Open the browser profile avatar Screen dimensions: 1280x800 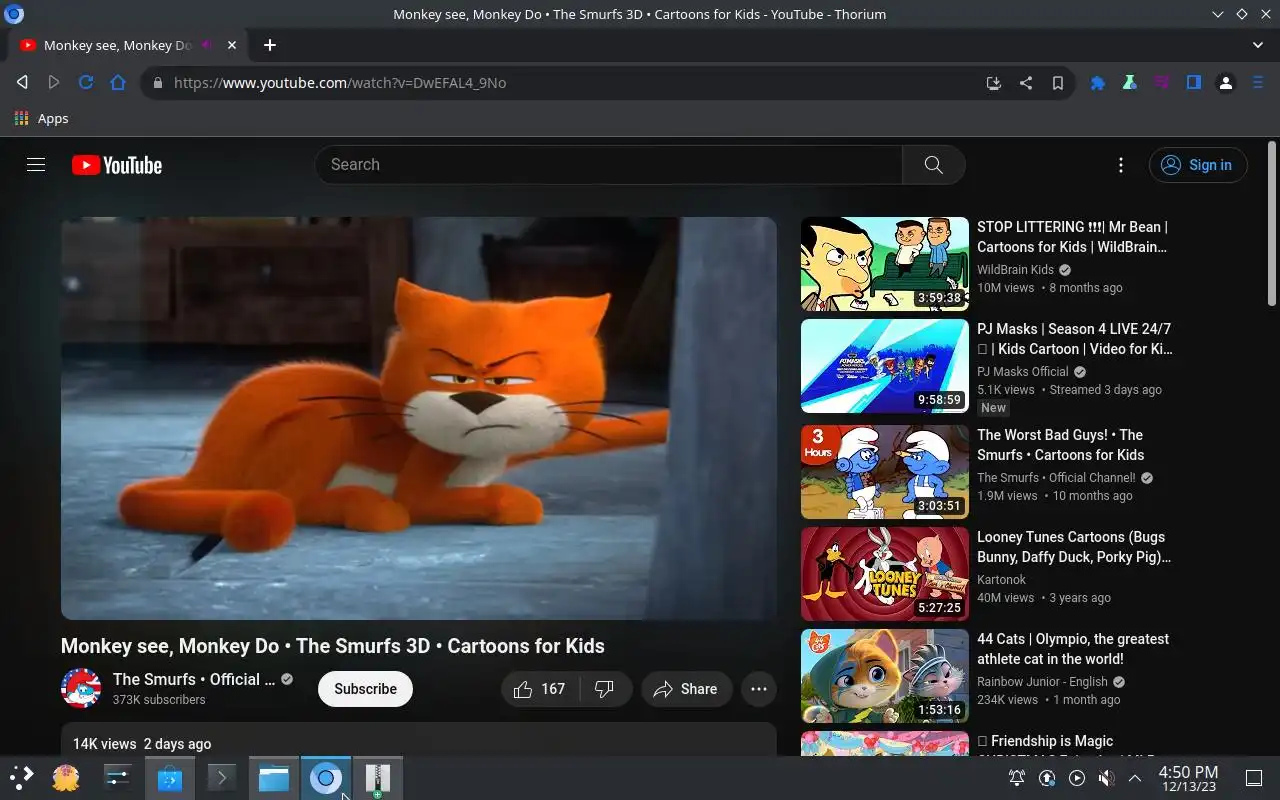pos(1226,83)
